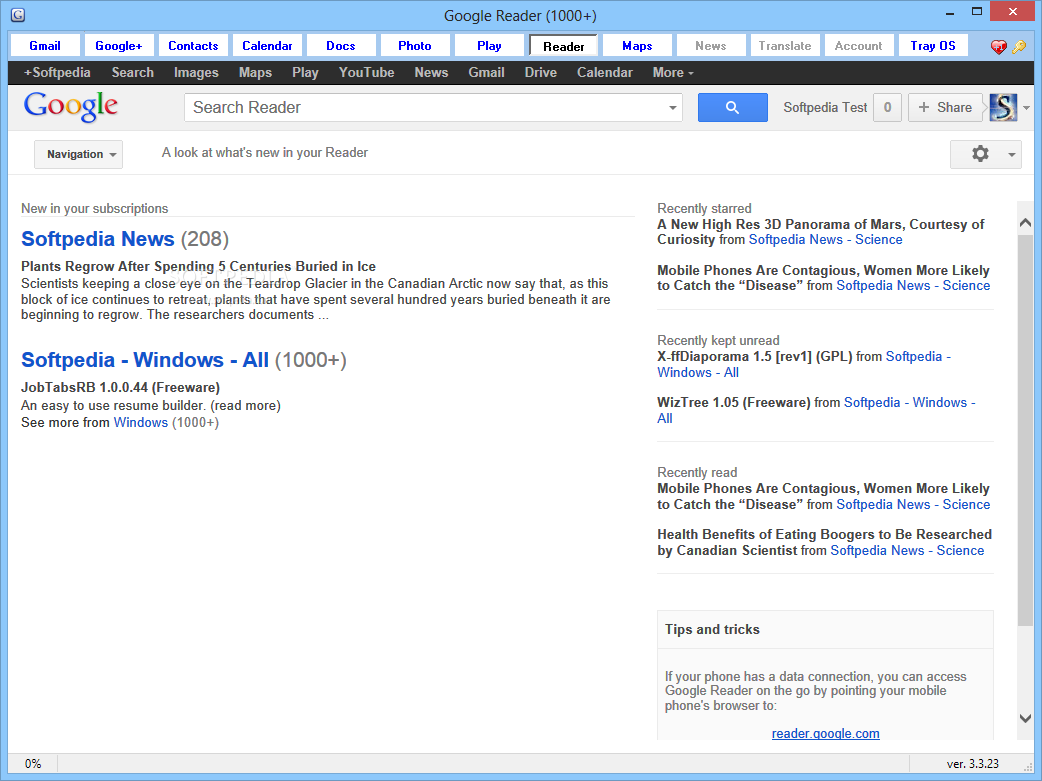Switch to the Play tab in top row
1042x781 pixels.
[489, 46]
